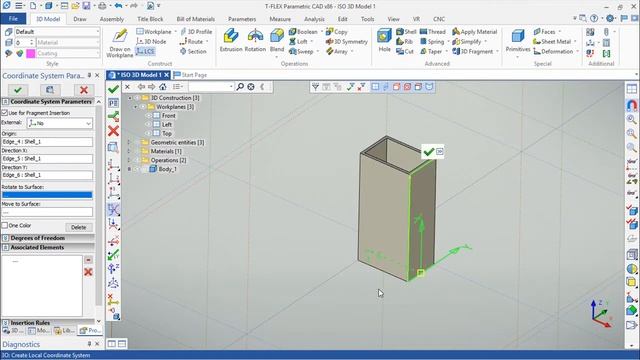
Task: Click the search magnifier in model tree toolbar
Action: [x=240, y=87]
